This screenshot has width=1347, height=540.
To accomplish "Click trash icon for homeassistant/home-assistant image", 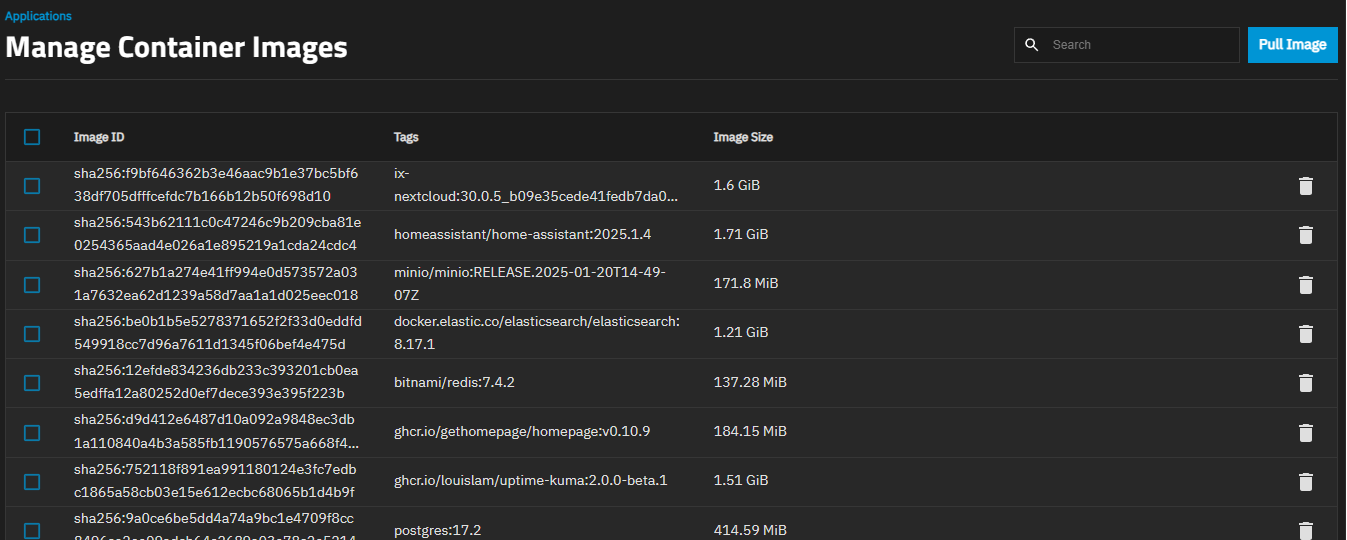I will click(1305, 235).
